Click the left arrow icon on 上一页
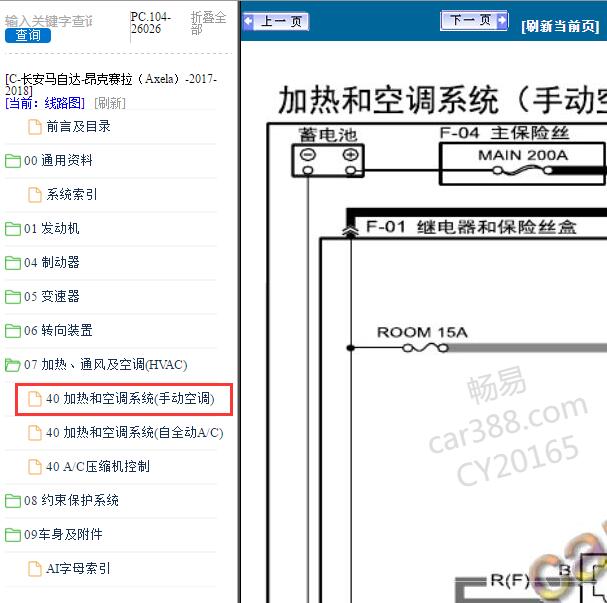 [x=249, y=22]
